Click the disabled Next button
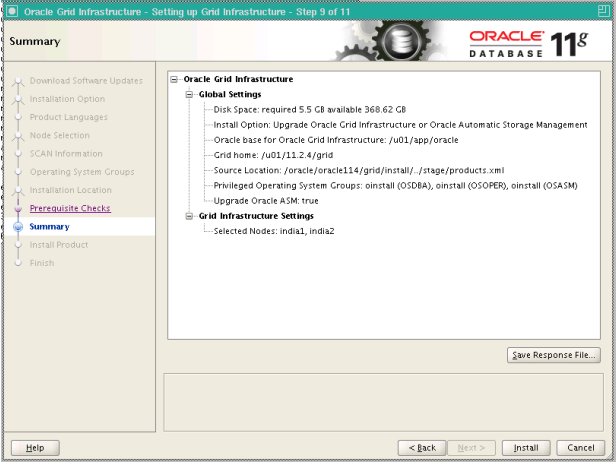 (471, 447)
